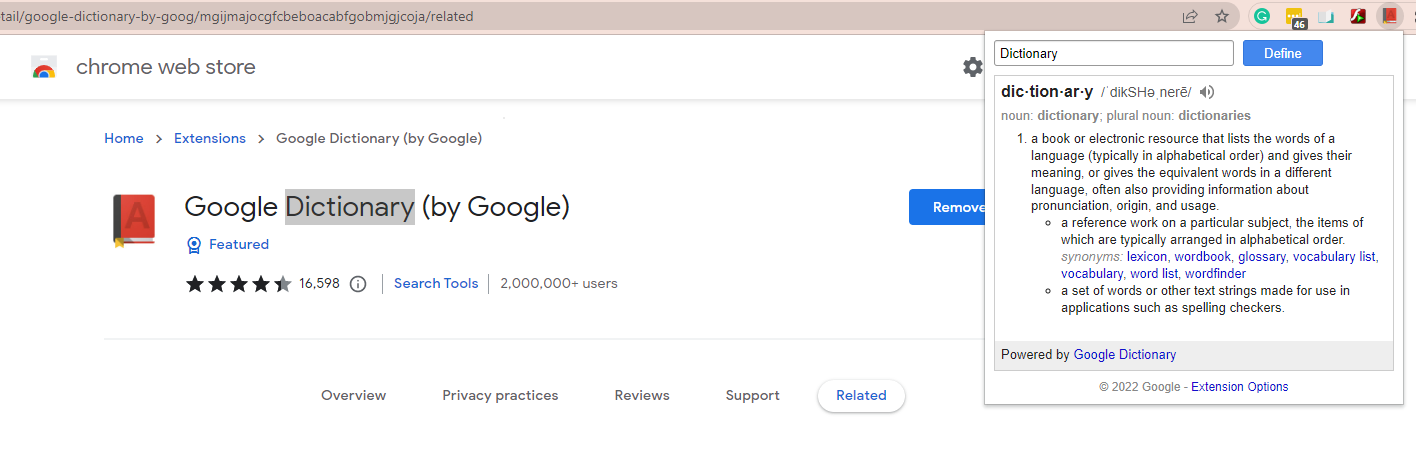Click the Dictionary word input field
The width and height of the screenshot is (1416, 453).
pyautogui.click(x=1114, y=53)
